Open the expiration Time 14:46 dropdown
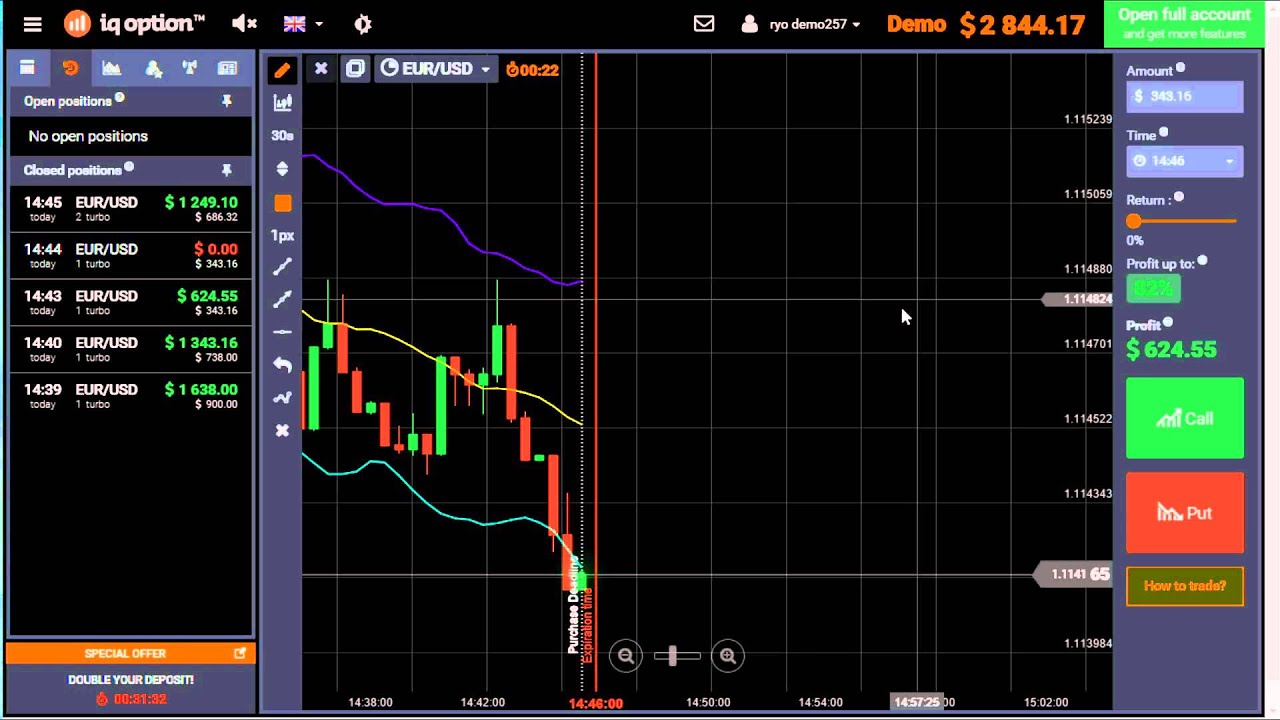The height and width of the screenshot is (720, 1280). (x=1185, y=160)
